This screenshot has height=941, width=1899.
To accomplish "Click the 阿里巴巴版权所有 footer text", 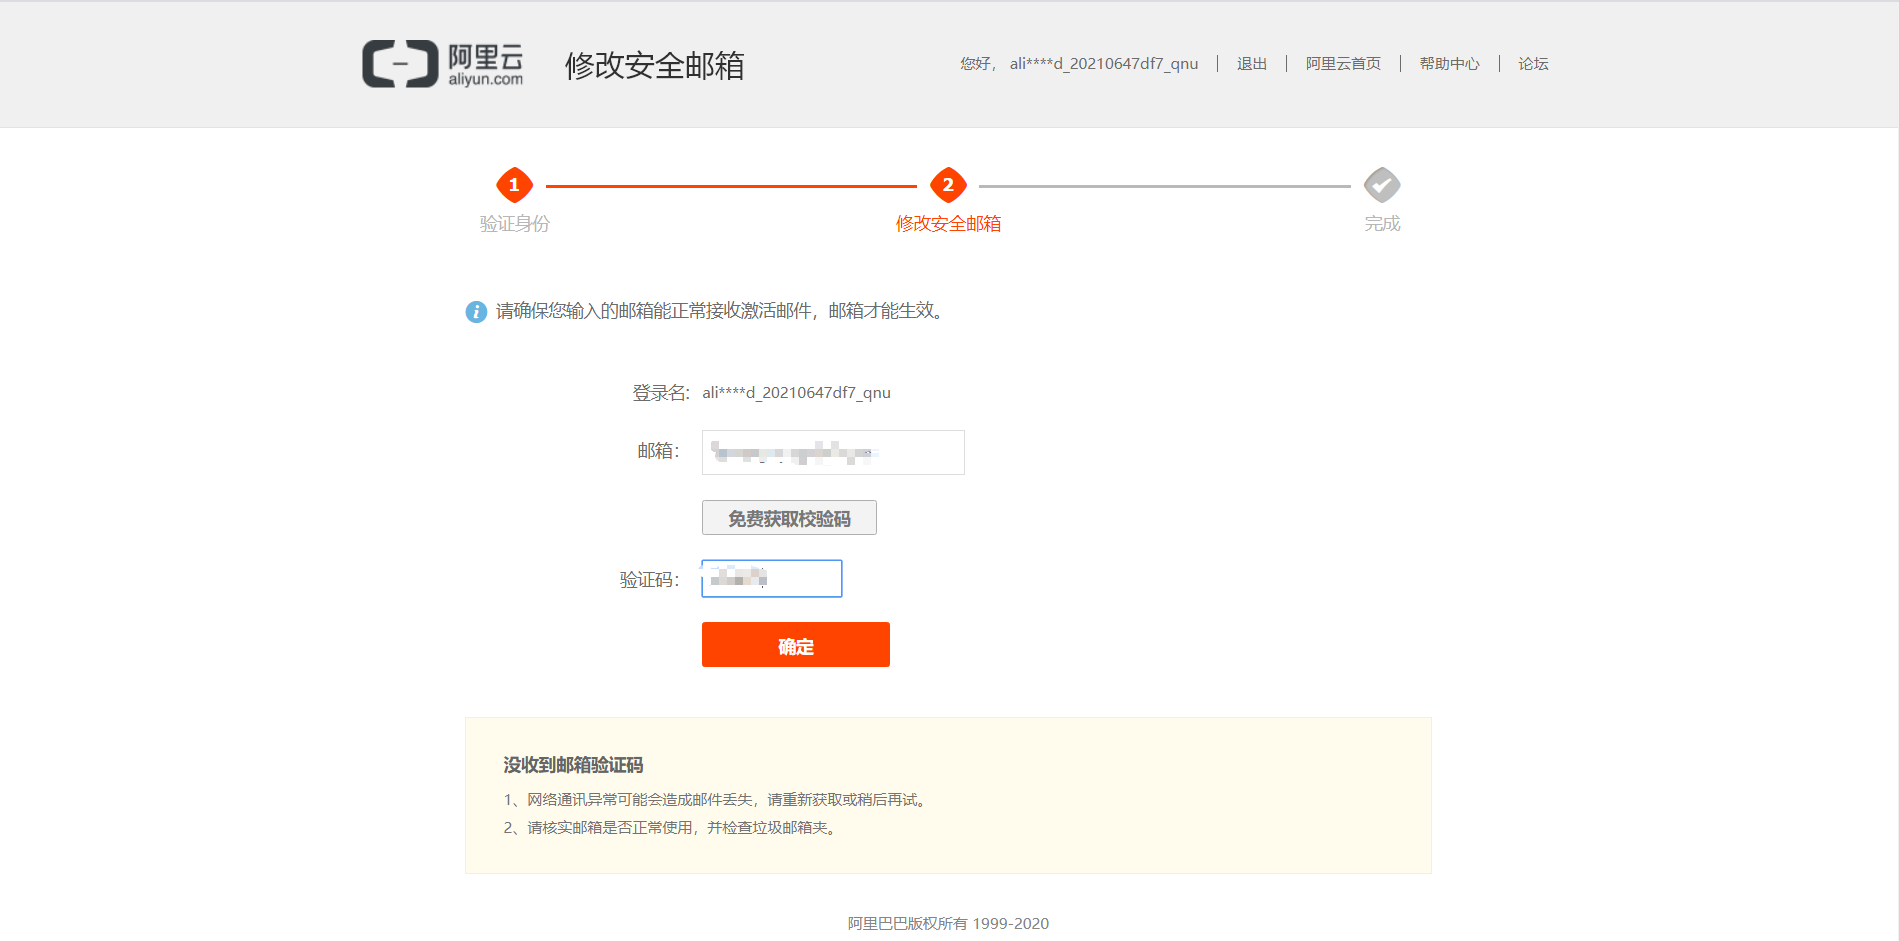I will (x=948, y=924).
